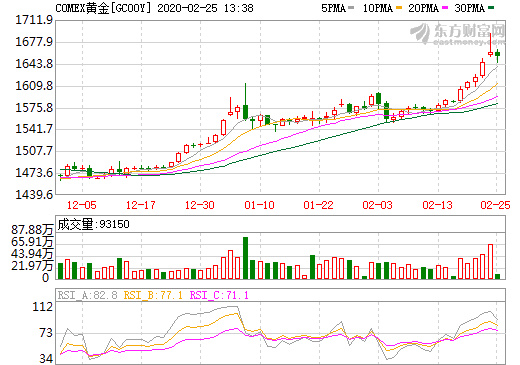Click the 02-25 date axis label
Screen dimensions: 520x365
[x=495, y=205]
